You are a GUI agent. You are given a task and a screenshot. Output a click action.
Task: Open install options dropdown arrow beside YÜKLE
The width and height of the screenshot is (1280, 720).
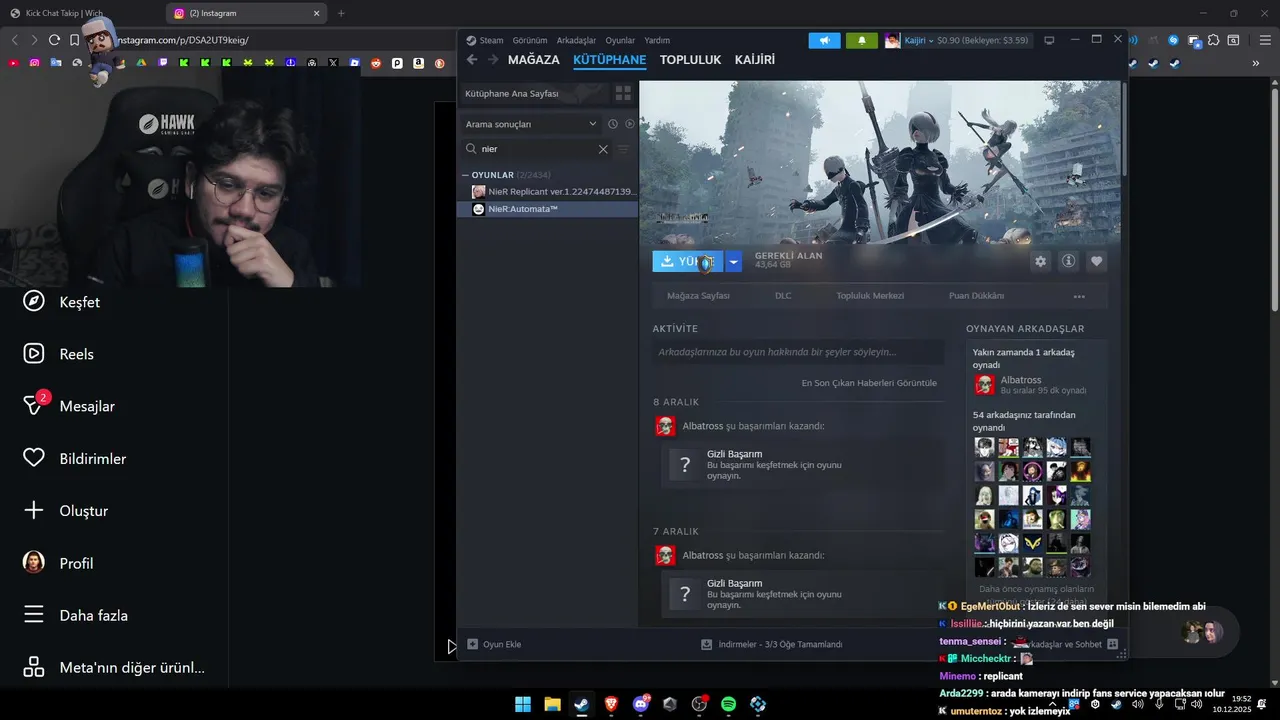pyautogui.click(x=734, y=261)
